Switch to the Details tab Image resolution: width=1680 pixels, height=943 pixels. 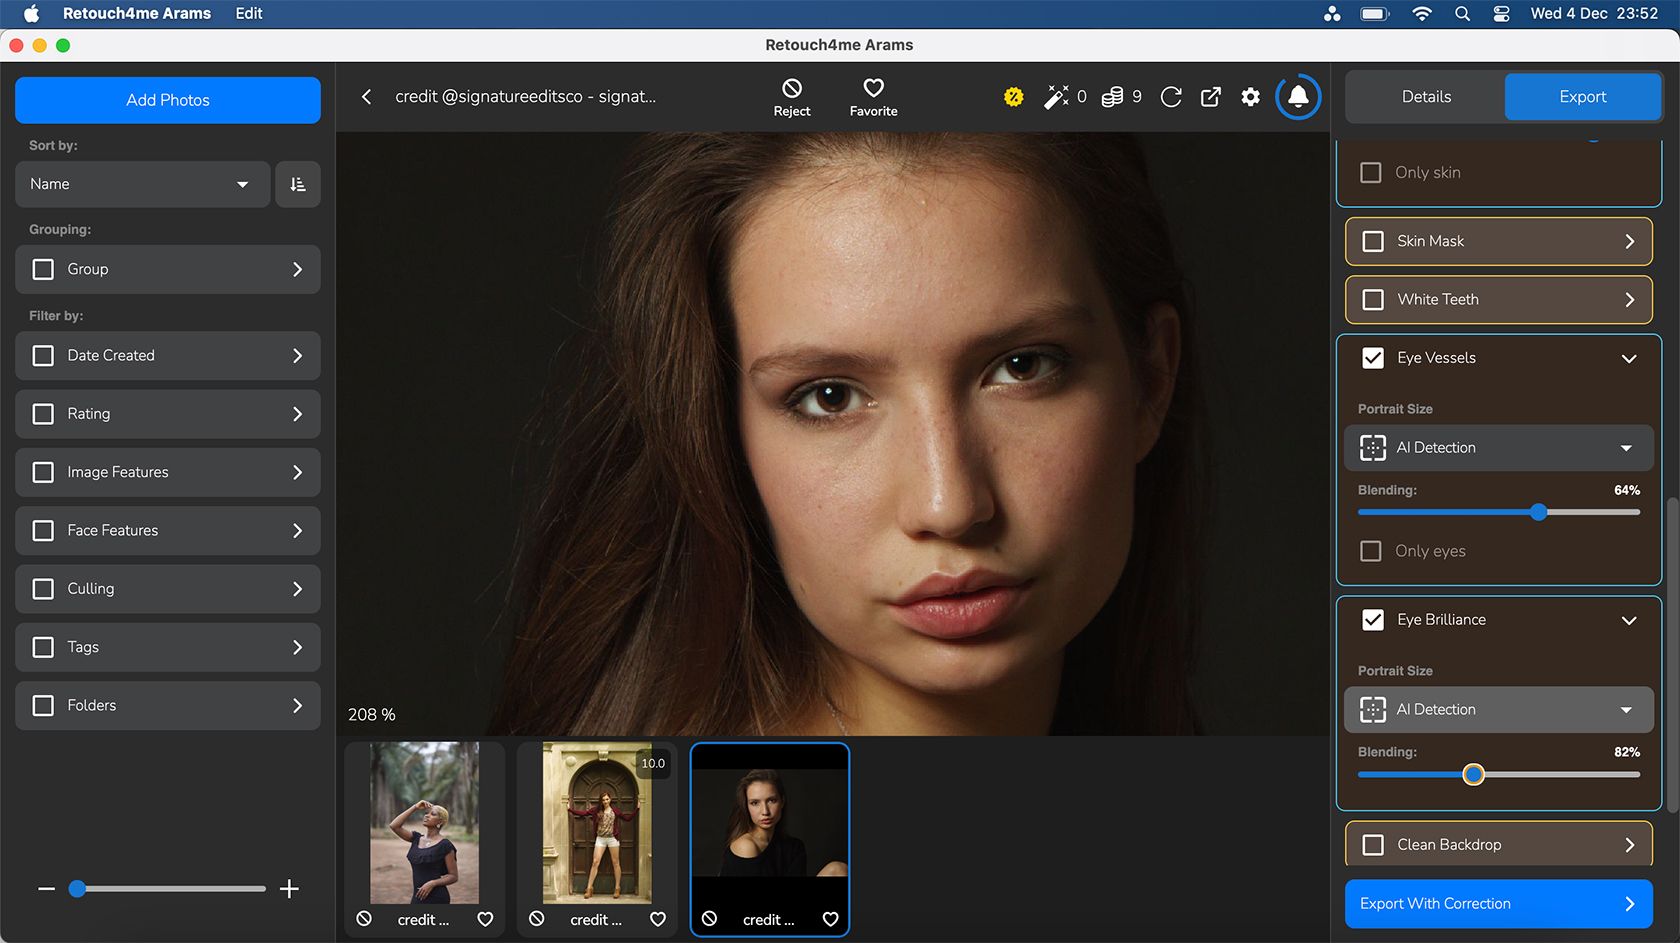tap(1426, 97)
